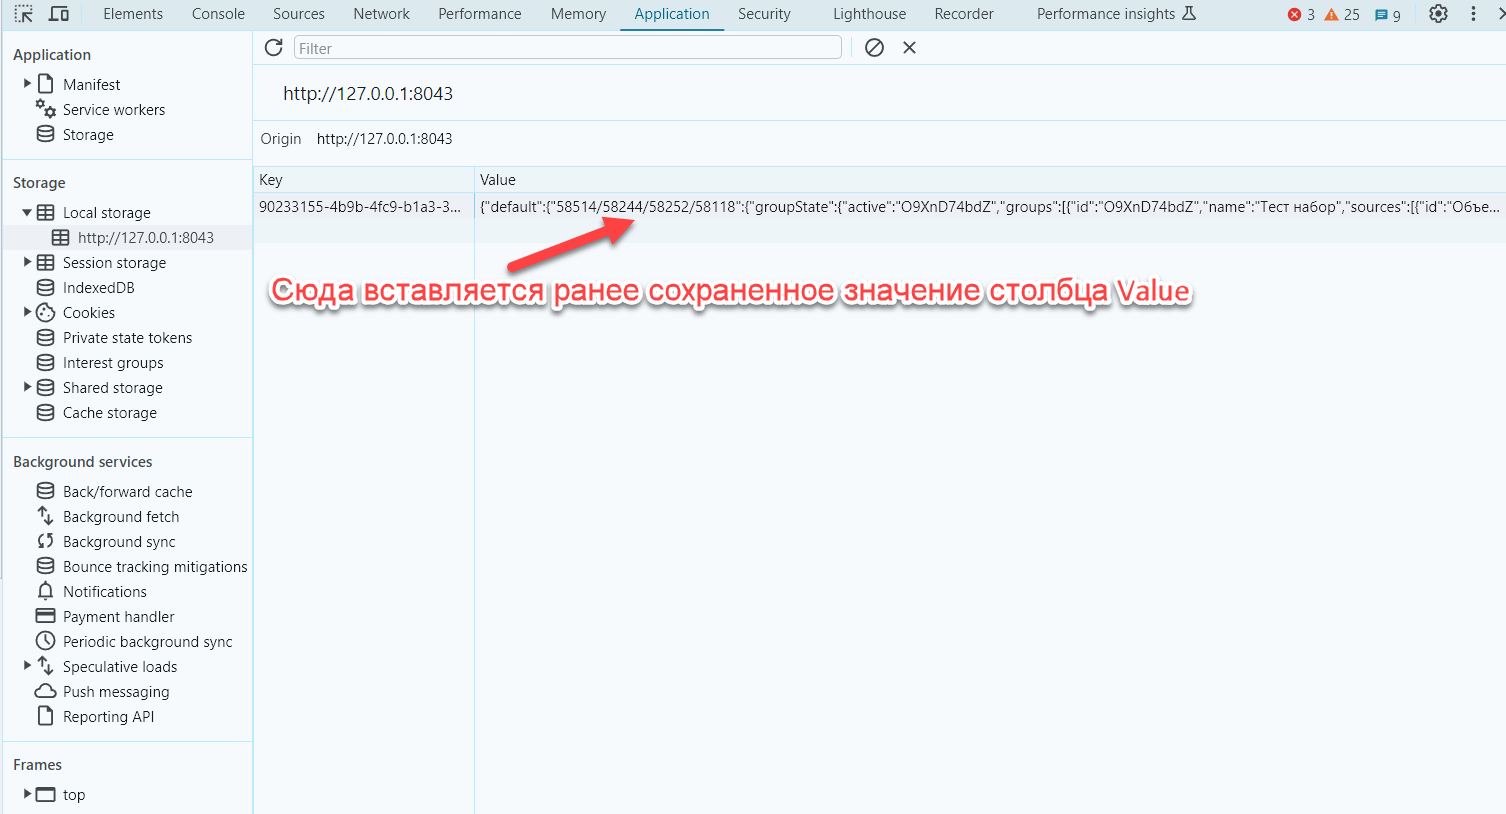
Task: Click the inspect element picker icon
Action: 24,14
